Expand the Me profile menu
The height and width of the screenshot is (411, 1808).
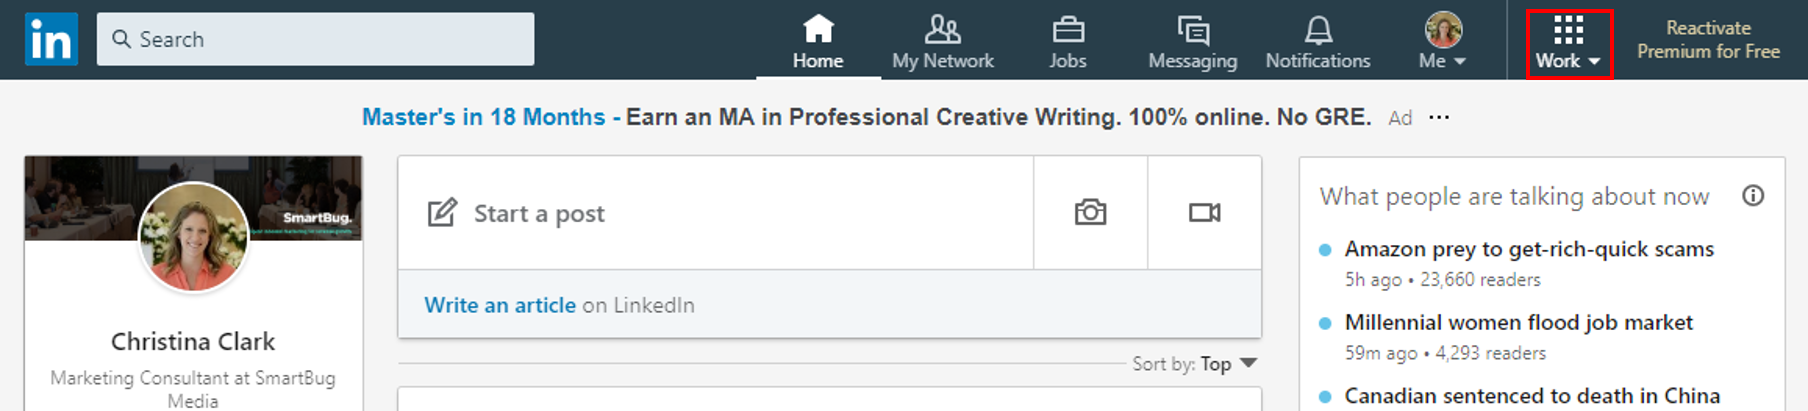pyautogui.click(x=1443, y=42)
